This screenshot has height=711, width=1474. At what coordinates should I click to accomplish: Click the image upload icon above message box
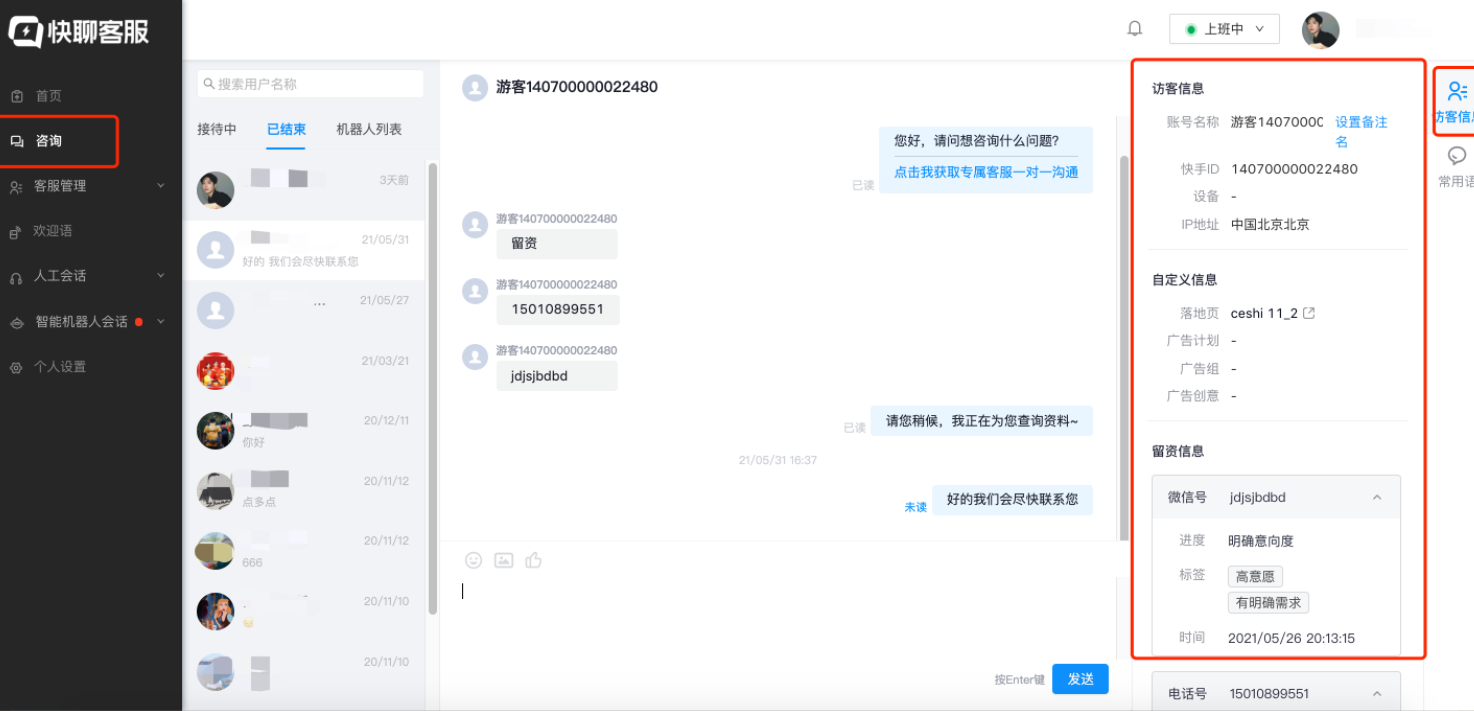point(503,560)
